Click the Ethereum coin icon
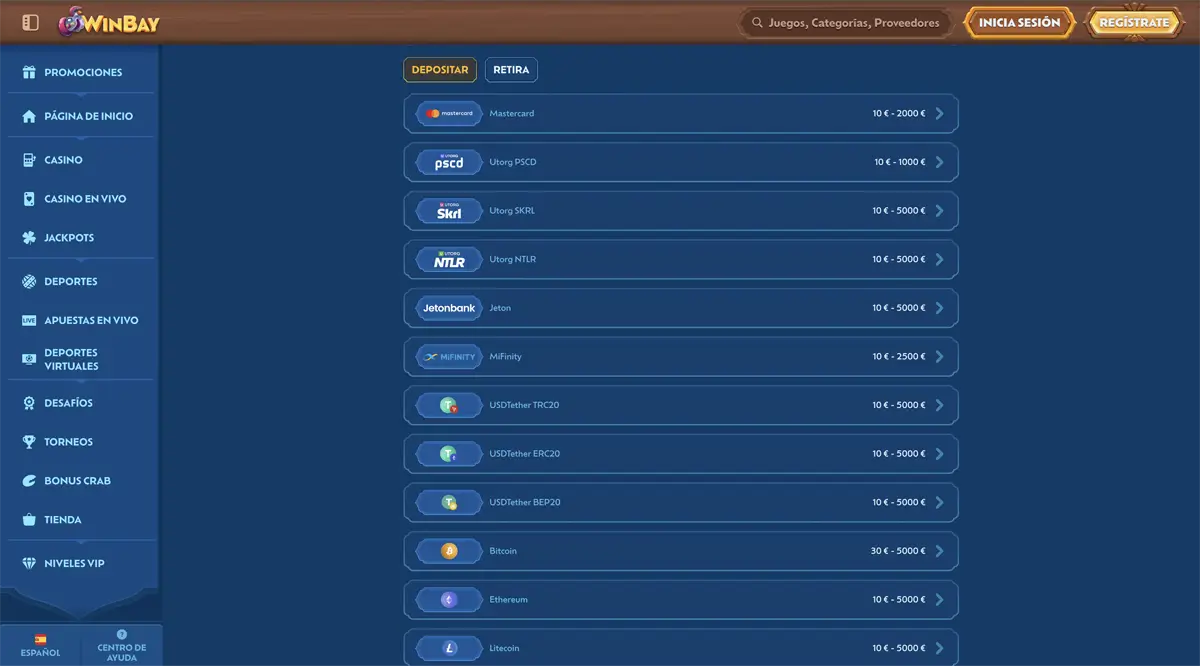Viewport: 1200px width, 666px height. [x=449, y=600]
